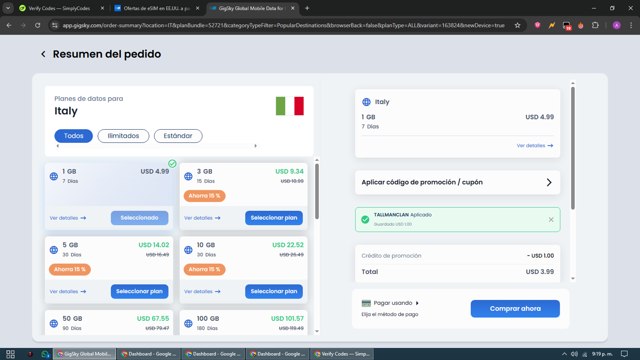Bookmark this page with the star icon
Screen dimensions: 640x360
coord(518,25)
